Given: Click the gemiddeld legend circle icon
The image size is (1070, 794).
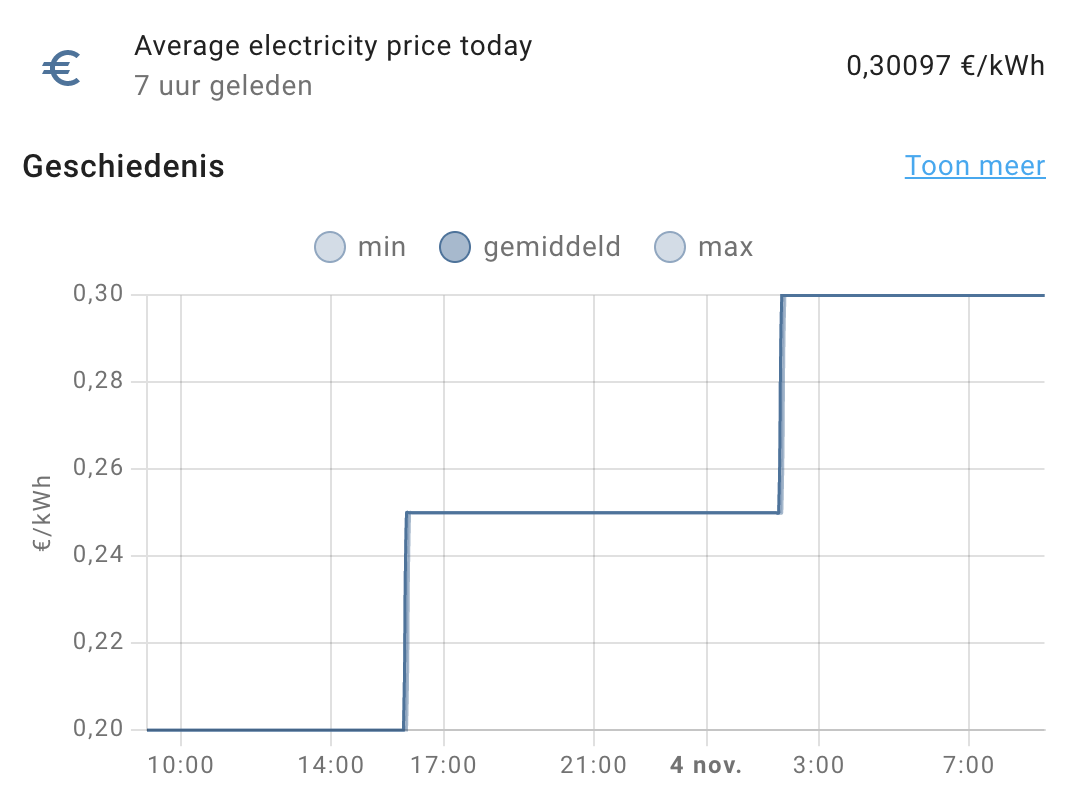Looking at the screenshot, I should click(455, 246).
